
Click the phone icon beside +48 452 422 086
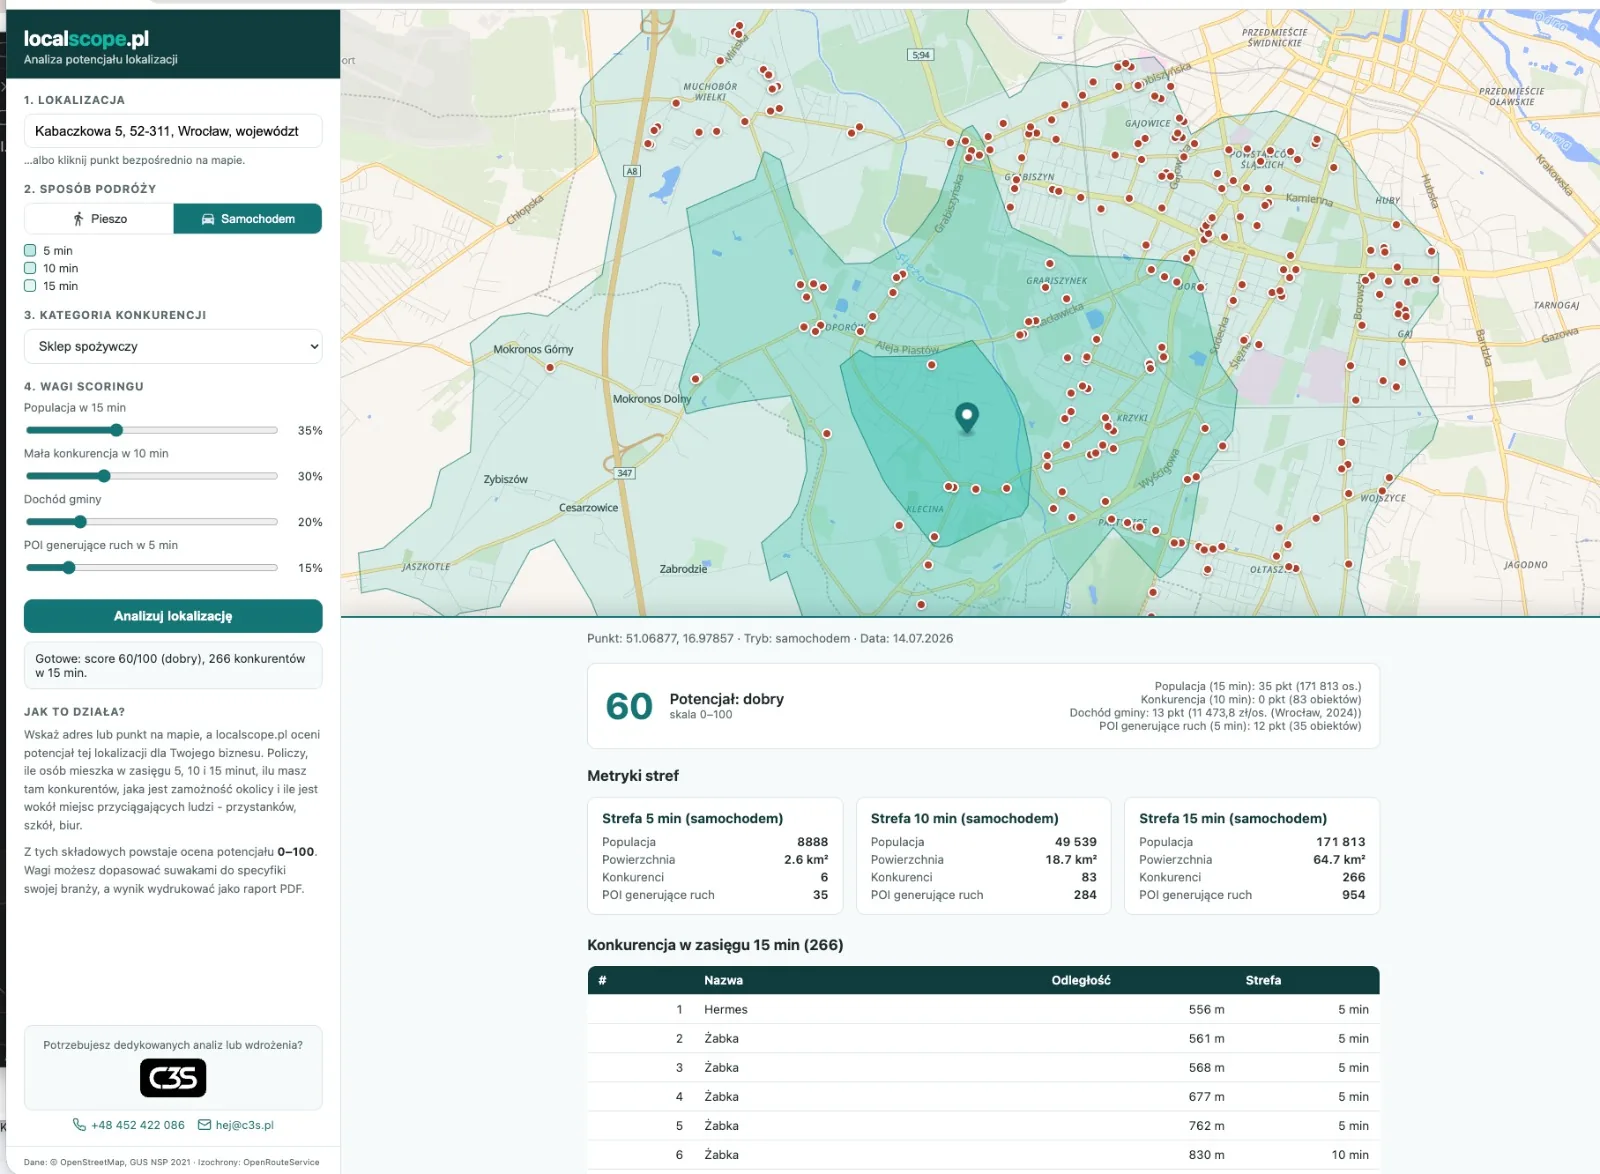click(79, 1125)
